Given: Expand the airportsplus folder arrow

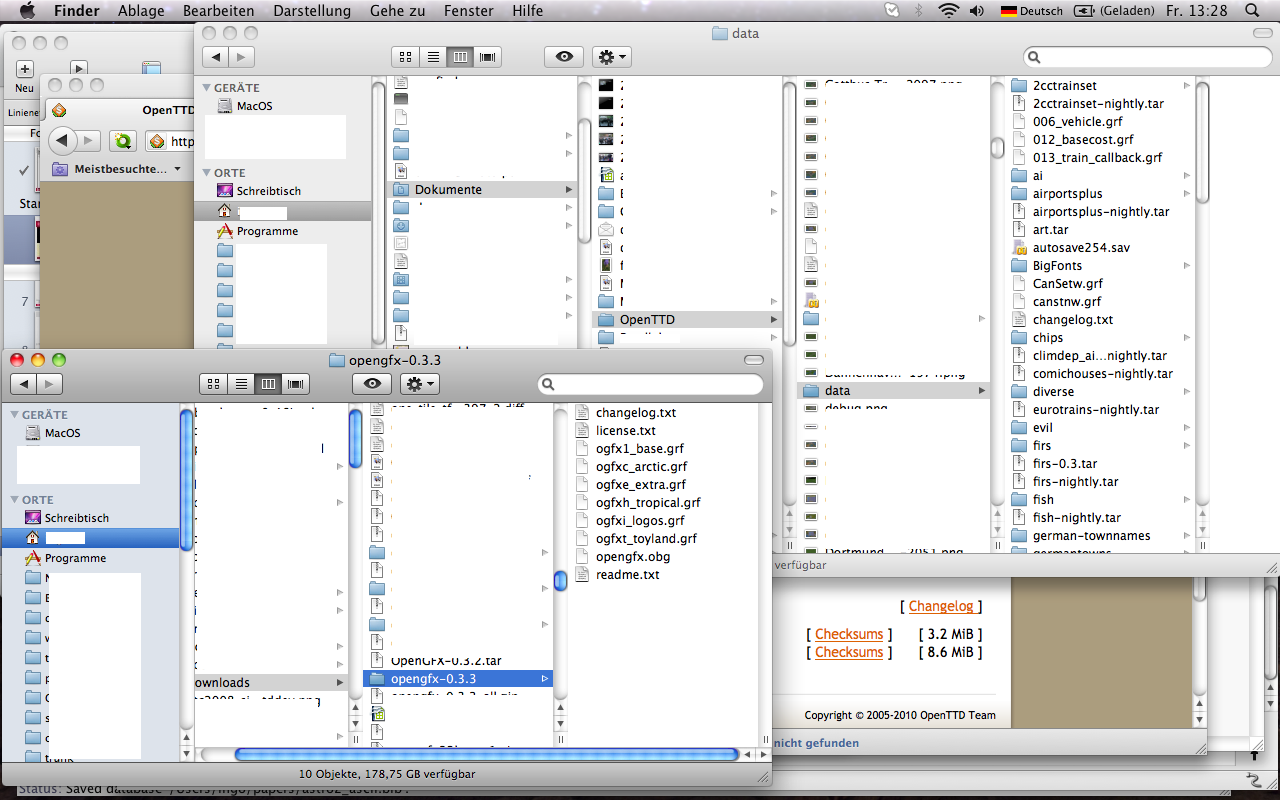Looking at the screenshot, I should tap(1187, 194).
